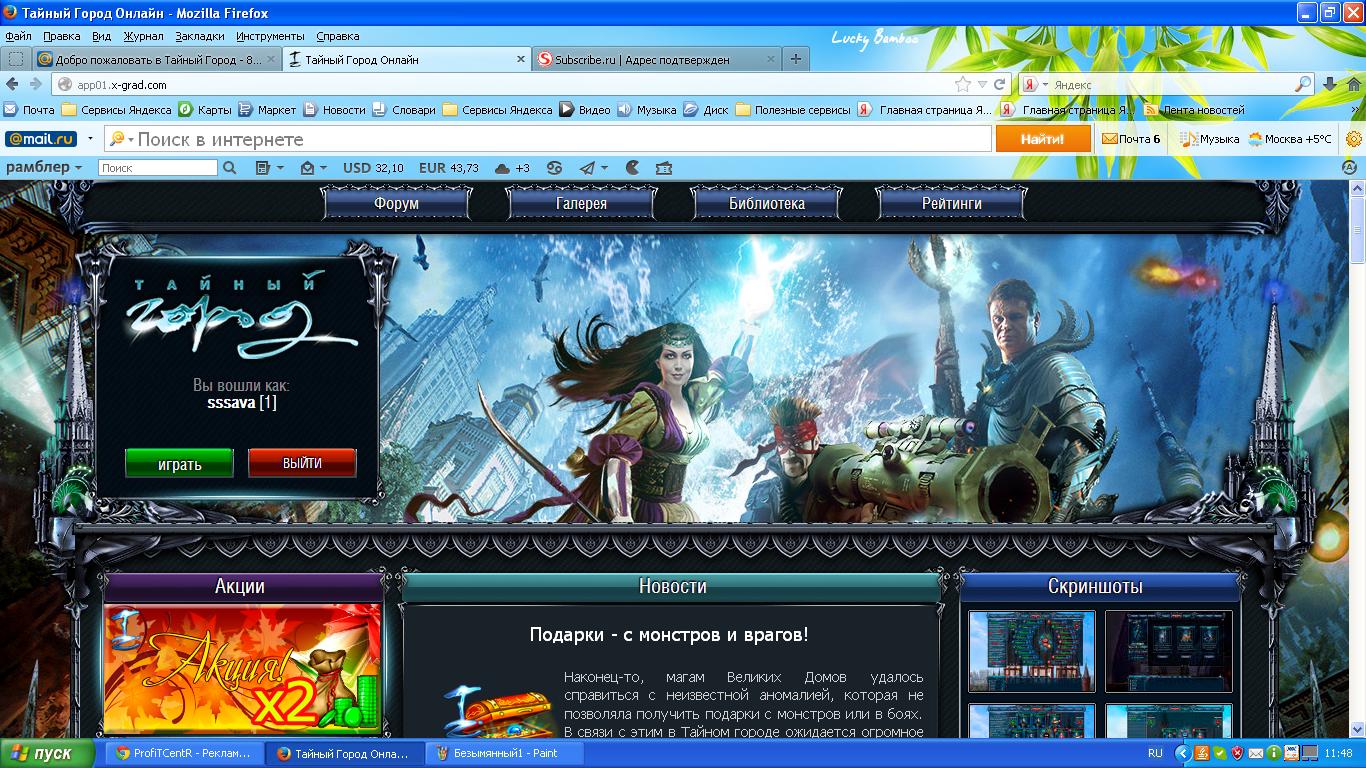The width and height of the screenshot is (1366, 768).
Task: Open the Карты bookmark
Action: 205,110
